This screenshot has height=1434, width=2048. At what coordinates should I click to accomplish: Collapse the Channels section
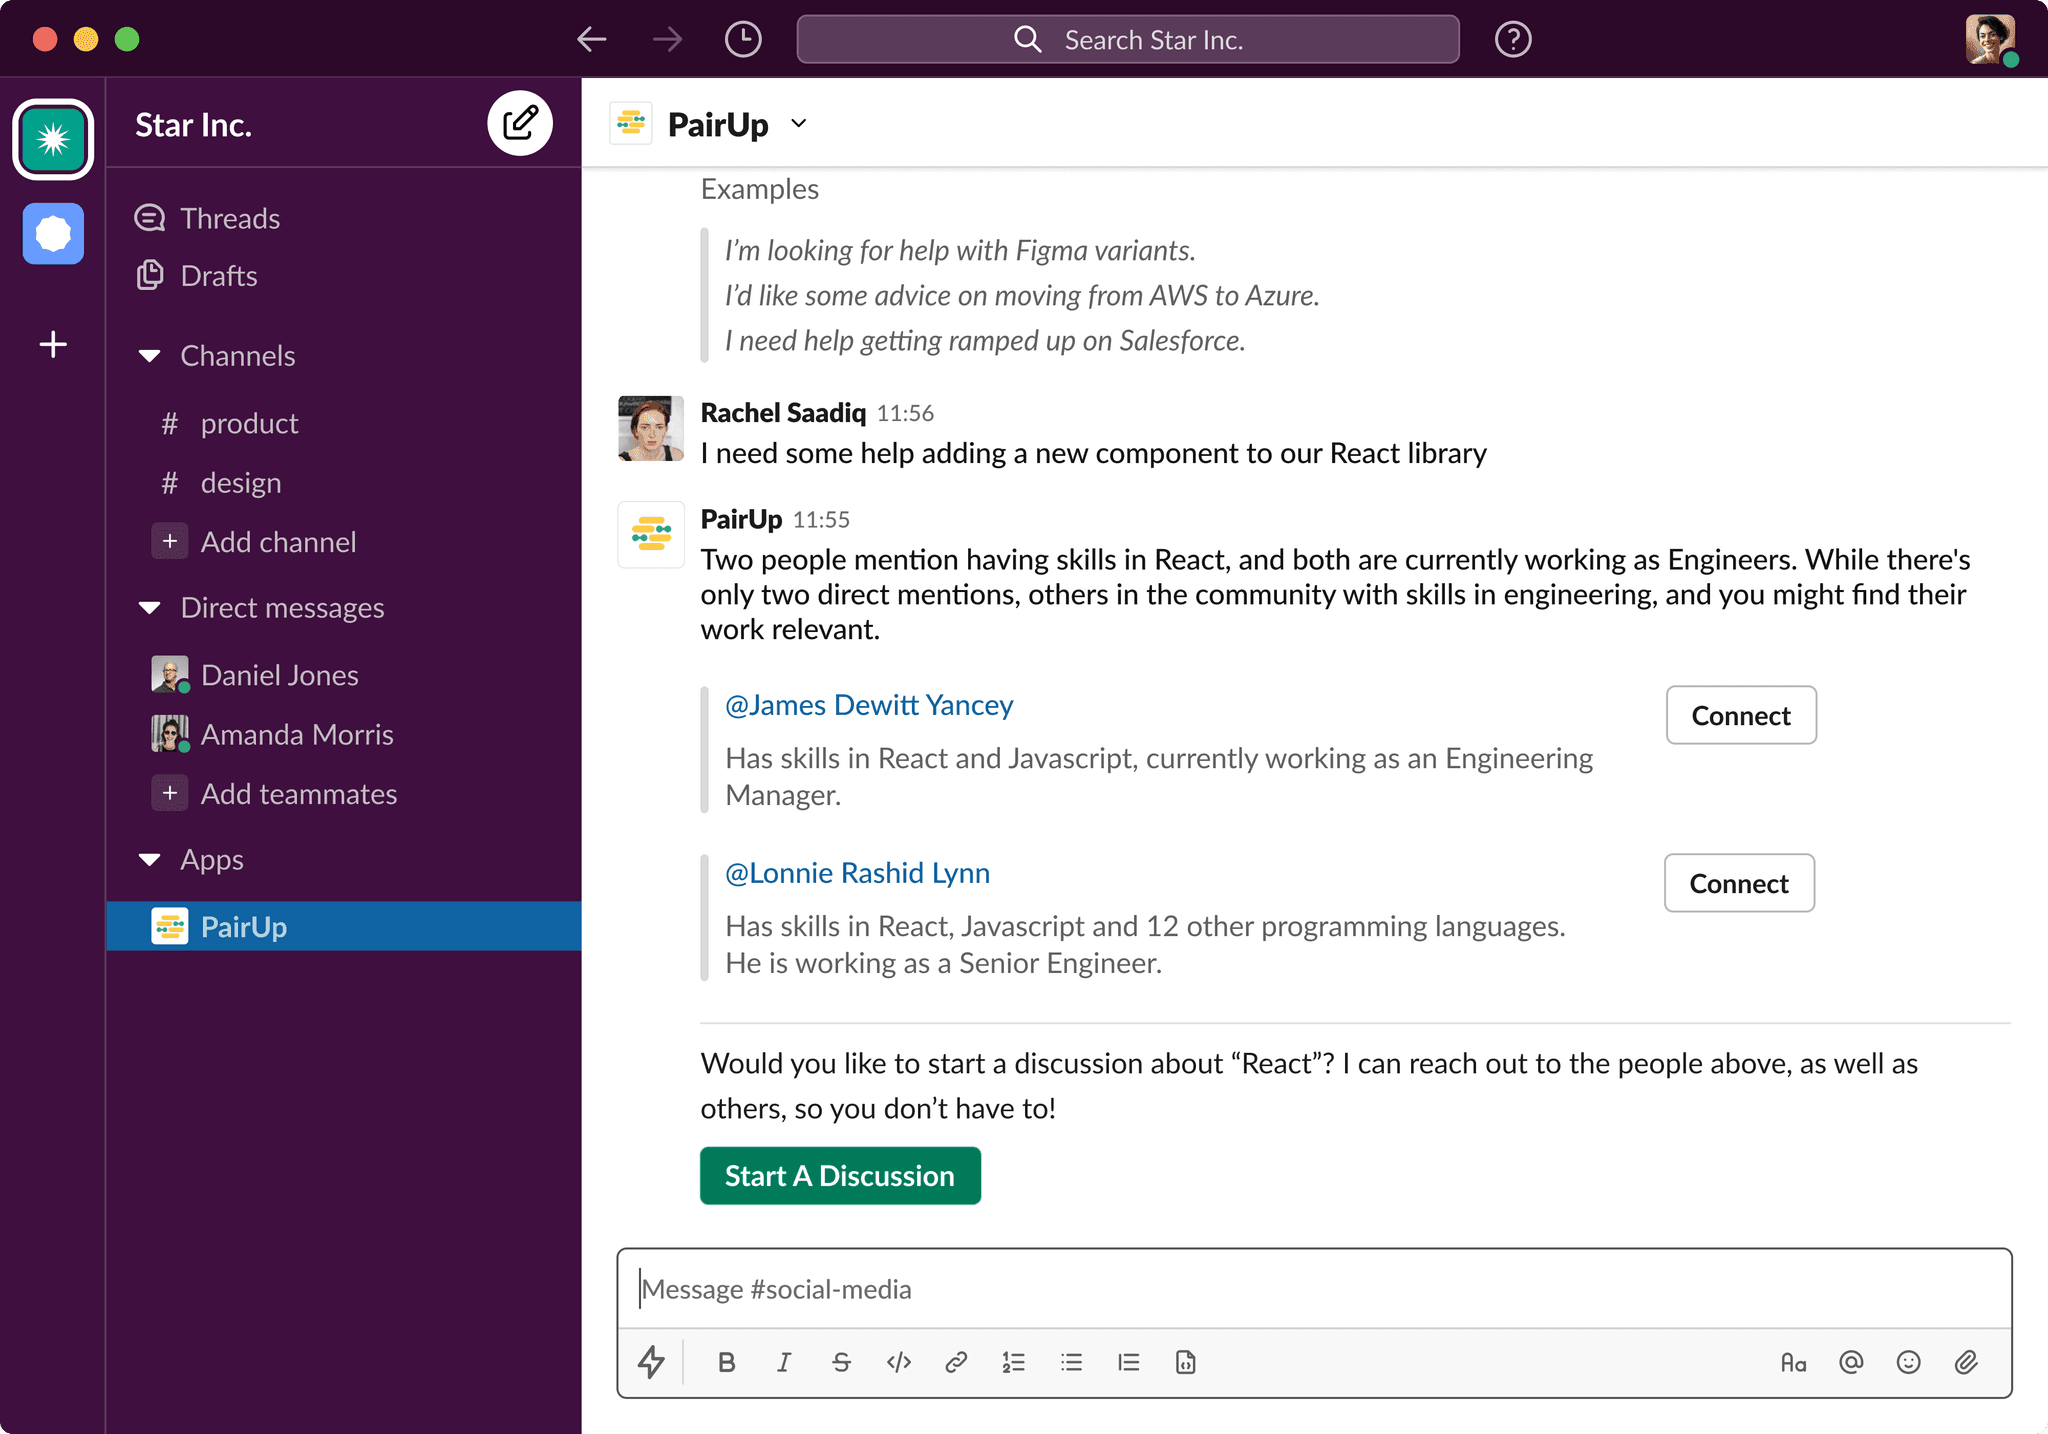tap(150, 356)
